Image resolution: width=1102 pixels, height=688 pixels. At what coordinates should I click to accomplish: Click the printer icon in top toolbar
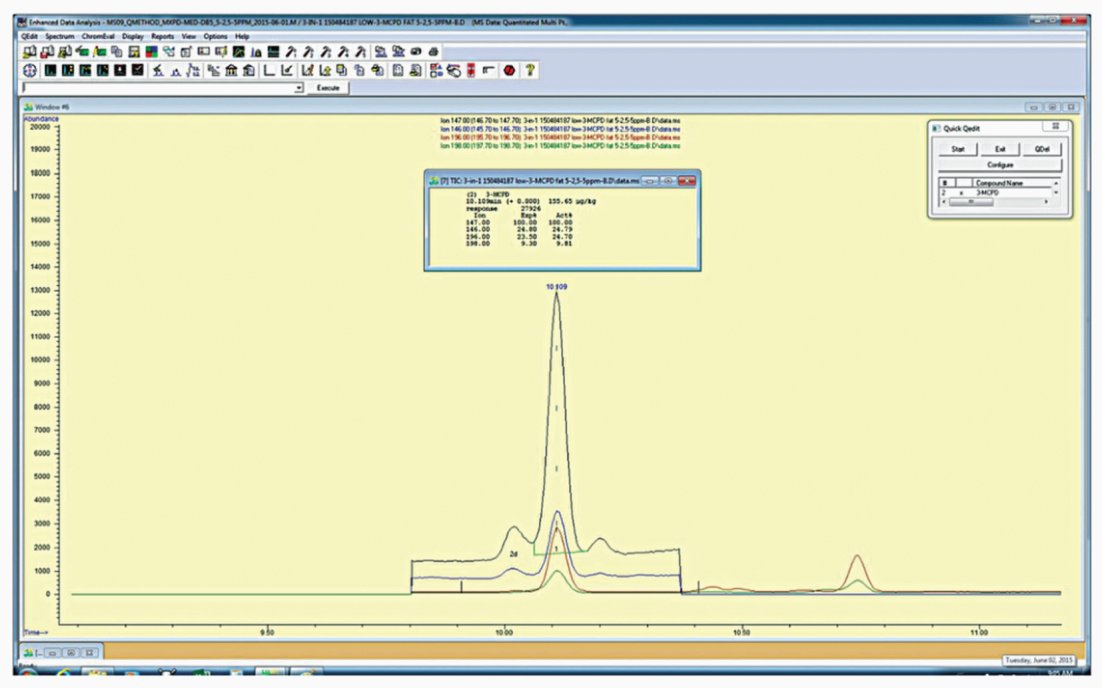click(x=434, y=51)
